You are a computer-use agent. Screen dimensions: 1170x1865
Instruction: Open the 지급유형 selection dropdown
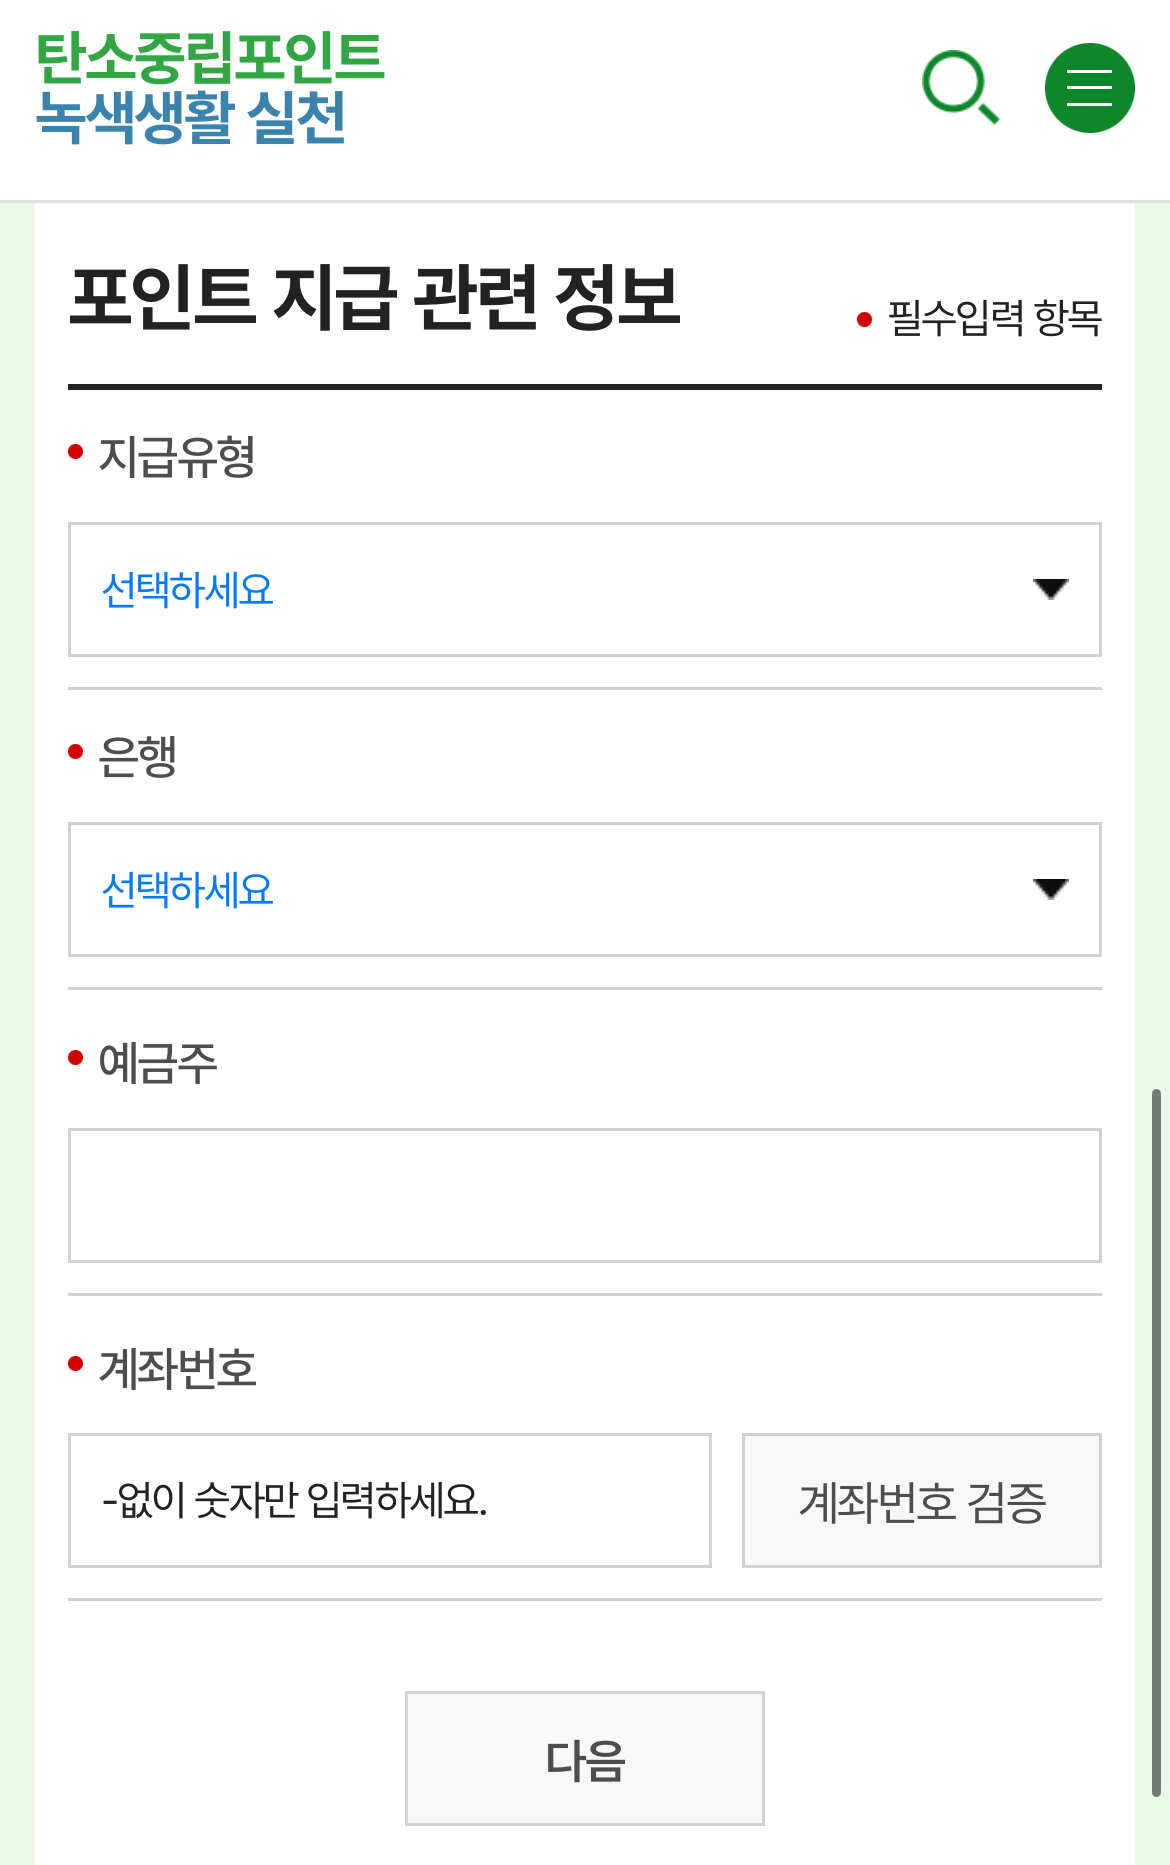[x=584, y=590]
